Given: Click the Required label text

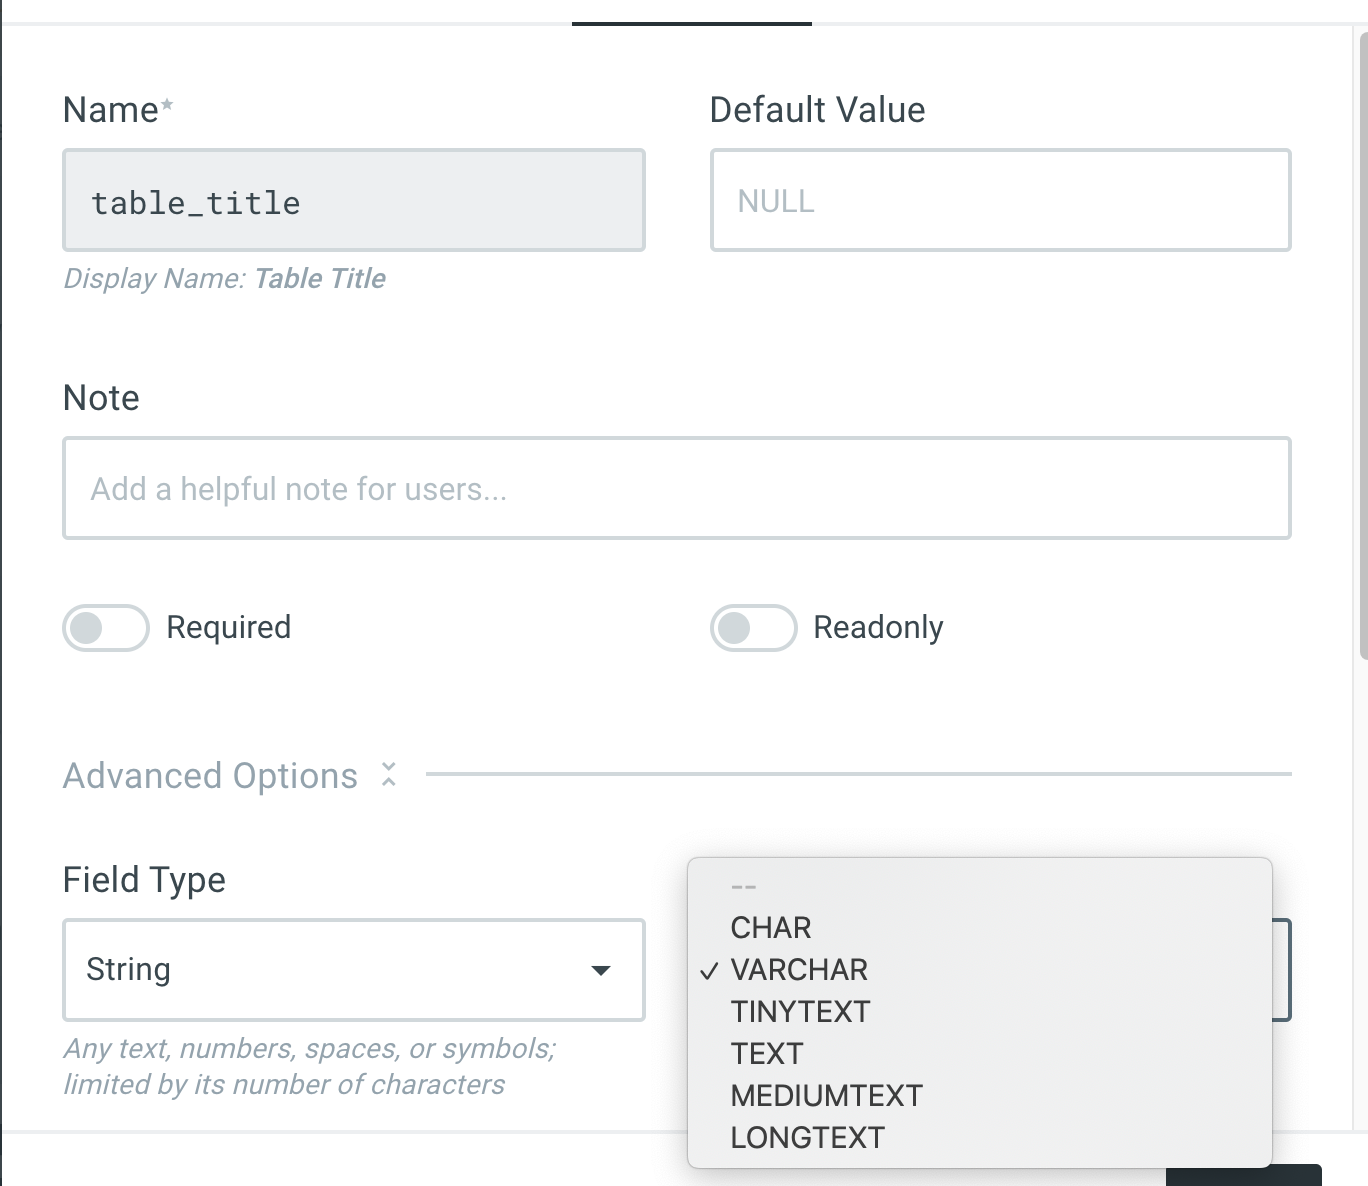Looking at the screenshot, I should (228, 628).
